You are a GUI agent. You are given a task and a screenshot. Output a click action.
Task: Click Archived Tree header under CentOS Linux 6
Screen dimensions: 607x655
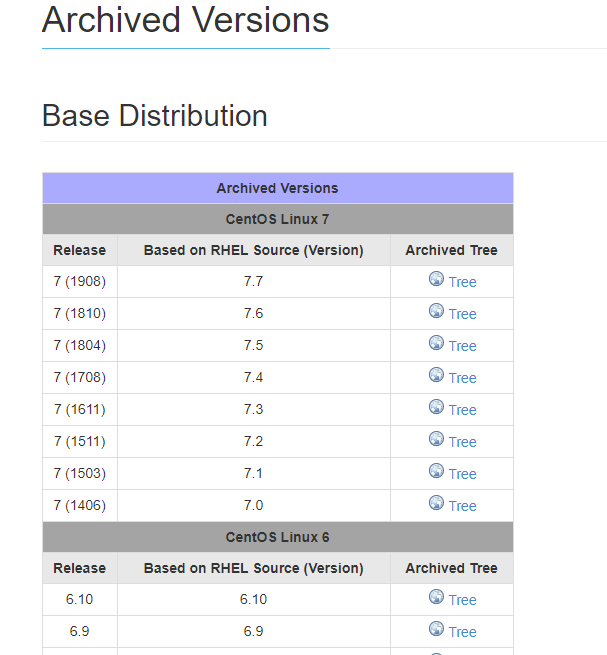(x=452, y=568)
